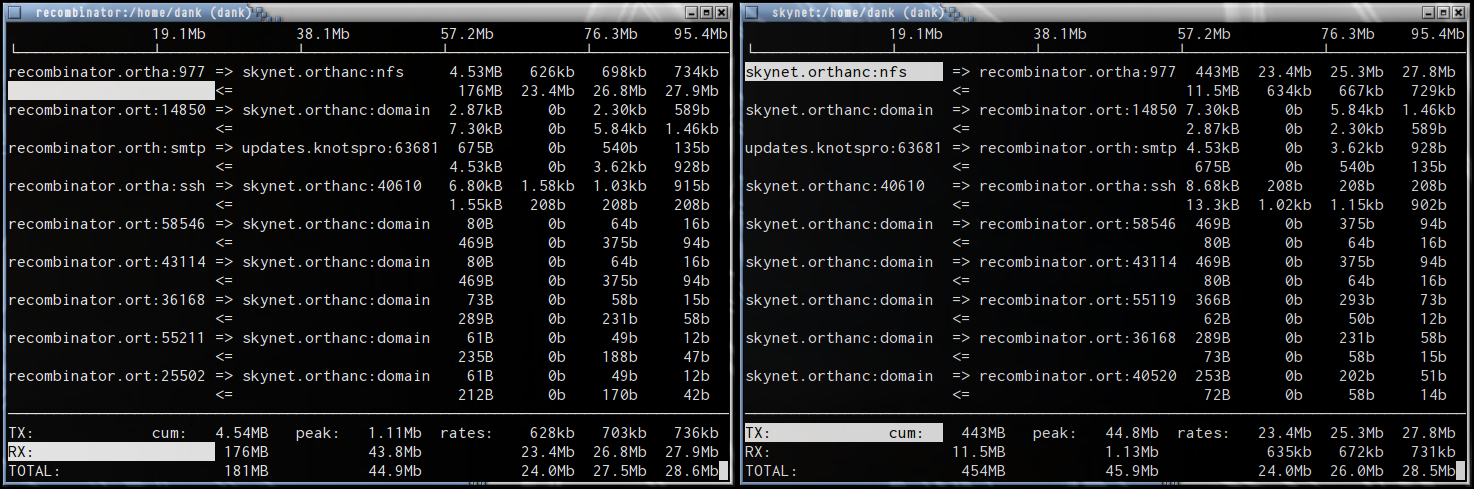1474x489 pixels.
Task: Select highlighted skynet.orthanc:nfs host in skynet window
Action: (x=843, y=72)
